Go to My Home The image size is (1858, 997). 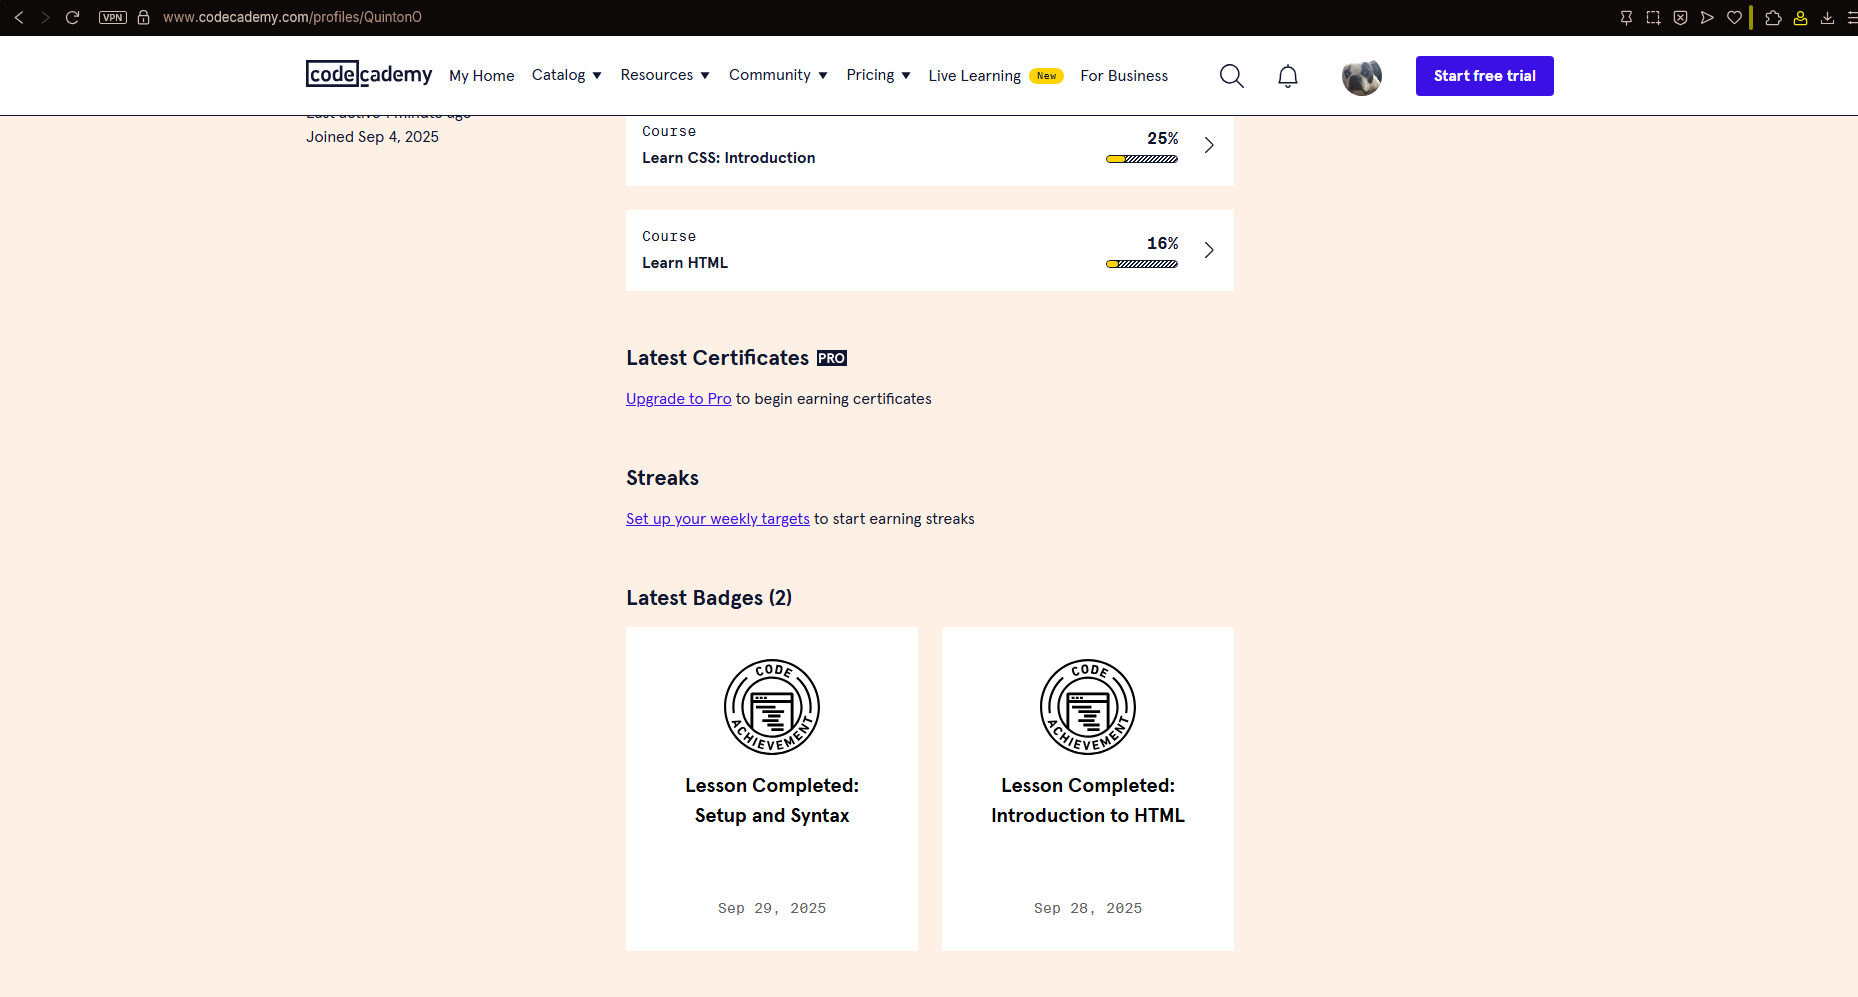click(481, 76)
